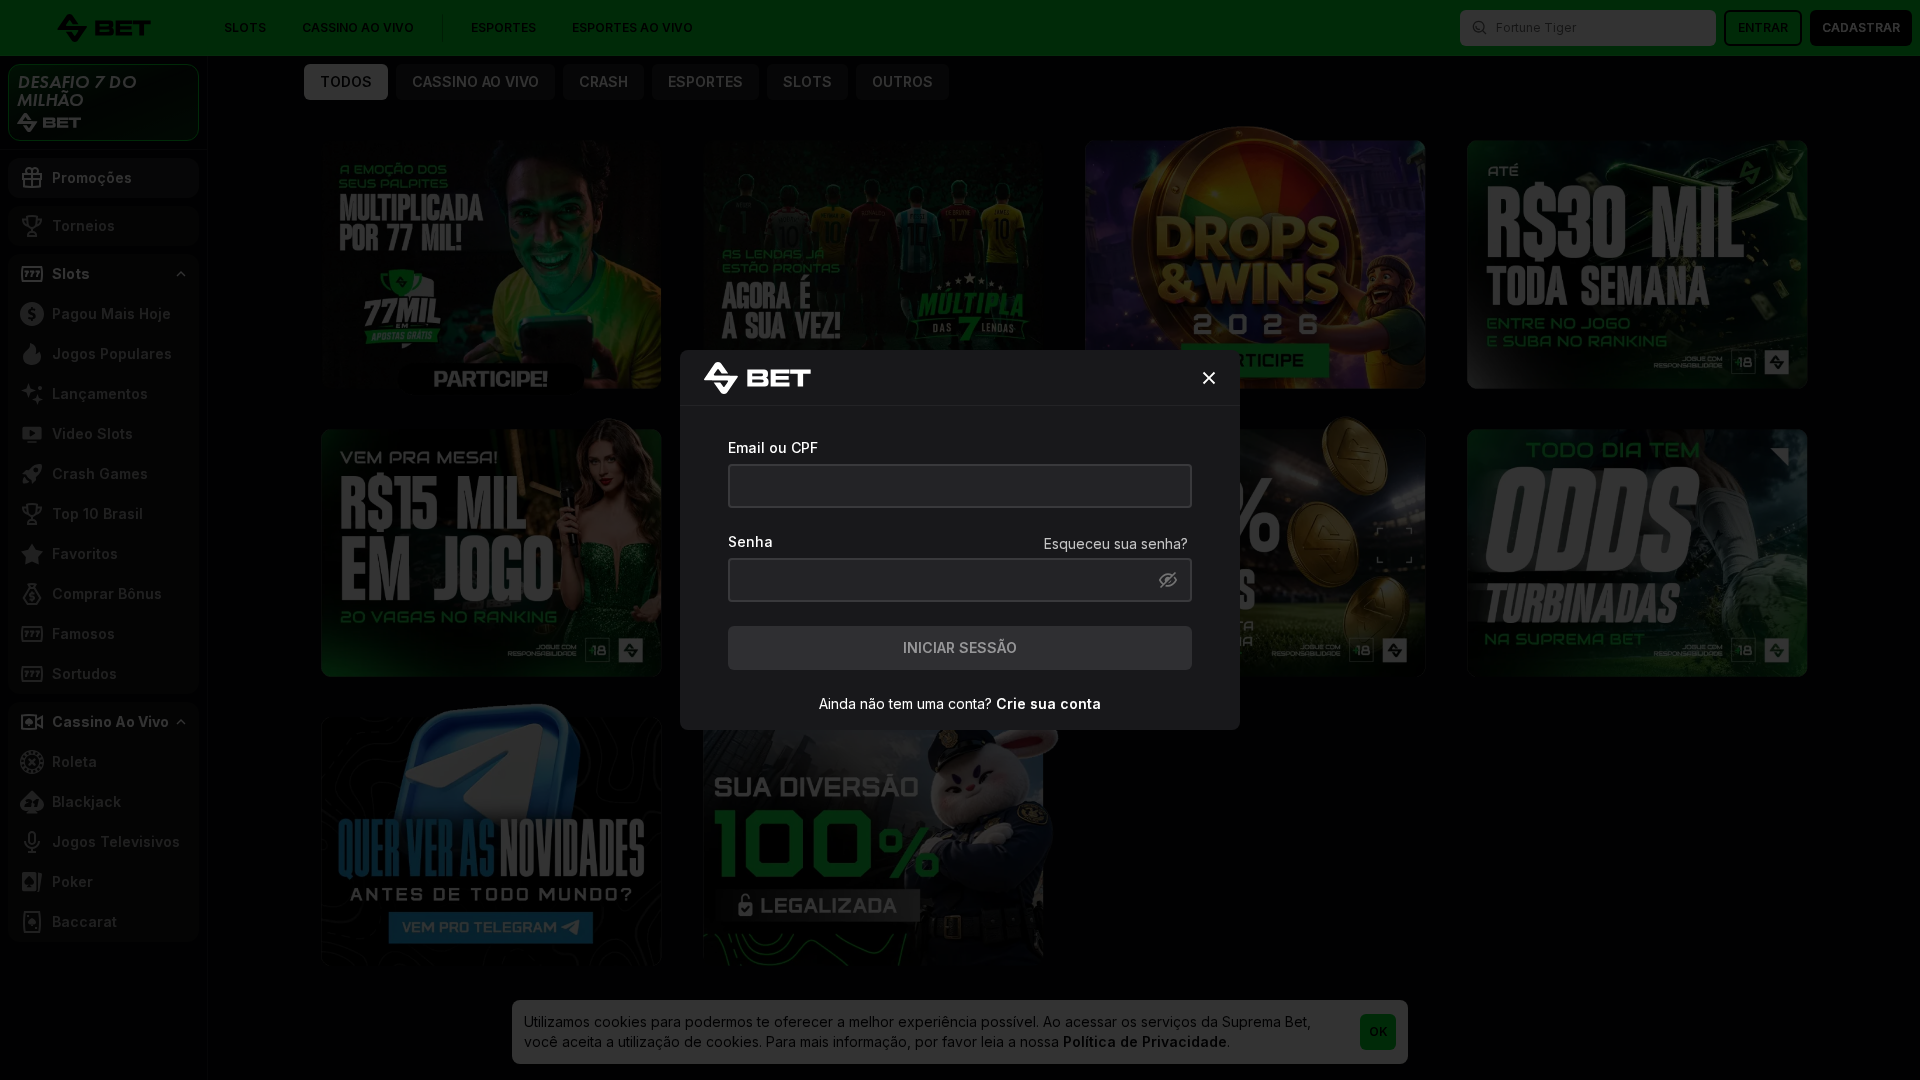Click the Jogos Televisivos microphone icon

point(32,842)
